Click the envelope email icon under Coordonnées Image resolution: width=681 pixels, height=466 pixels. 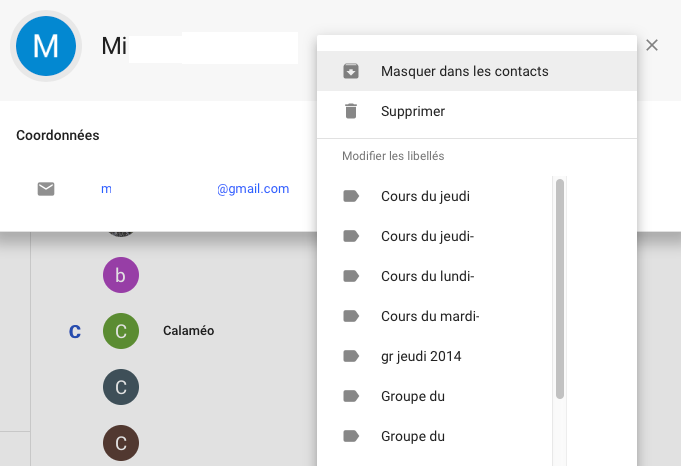pos(46,189)
